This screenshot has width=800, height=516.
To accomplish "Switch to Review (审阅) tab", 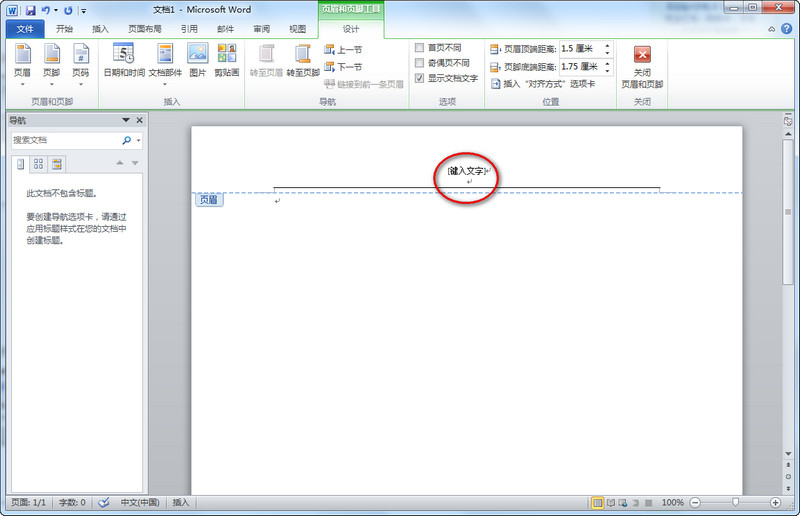I will [x=262, y=29].
